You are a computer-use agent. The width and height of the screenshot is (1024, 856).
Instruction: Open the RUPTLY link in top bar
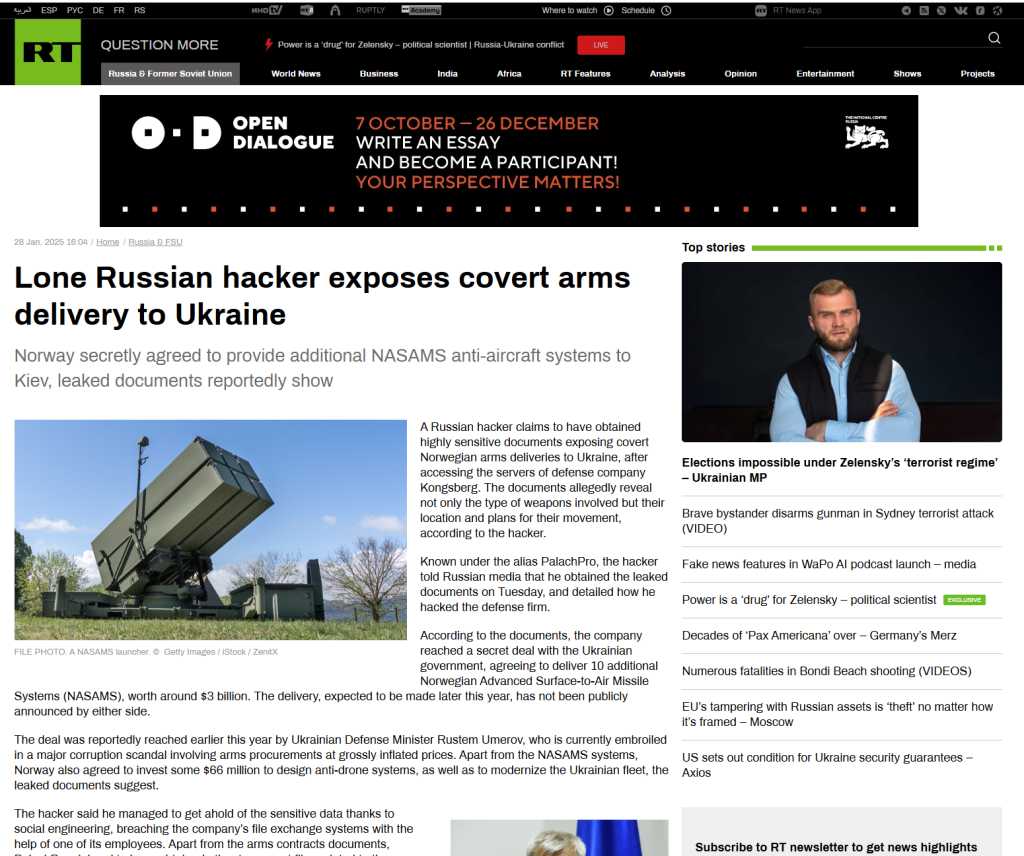(x=370, y=10)
